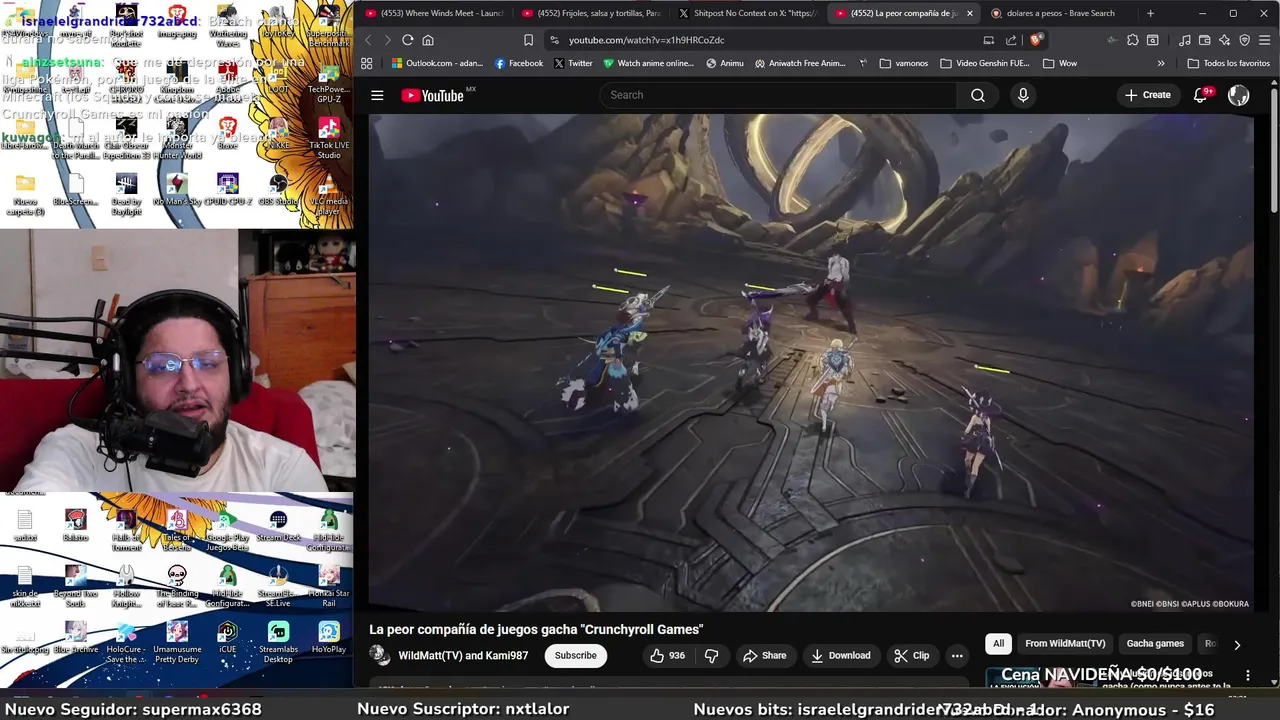Open iCUE desktop shortcut

(227, 638)
